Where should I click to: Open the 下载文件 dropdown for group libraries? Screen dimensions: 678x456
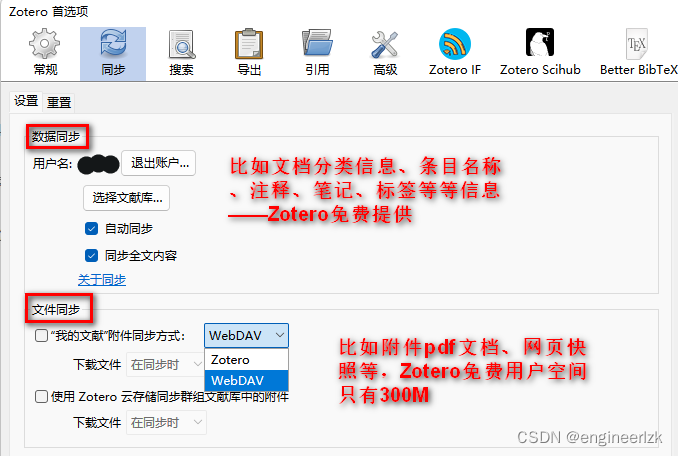tap(166, 422)
